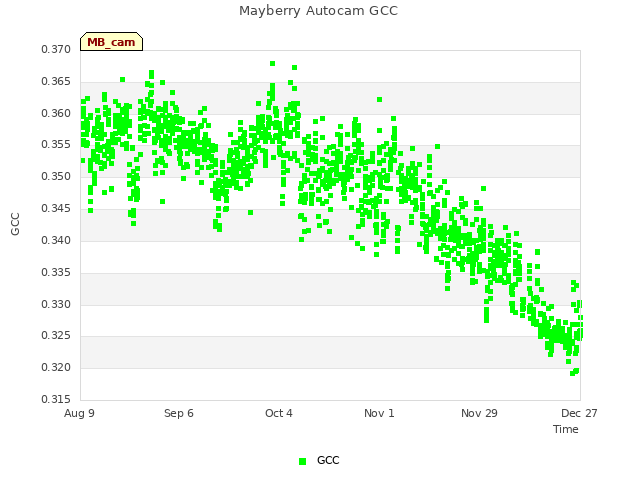Image resolution: width=640 pixels, height=480 pixels.
Task: Select the Sep 6 x-axis label
Action: click(x=179, y=413)
